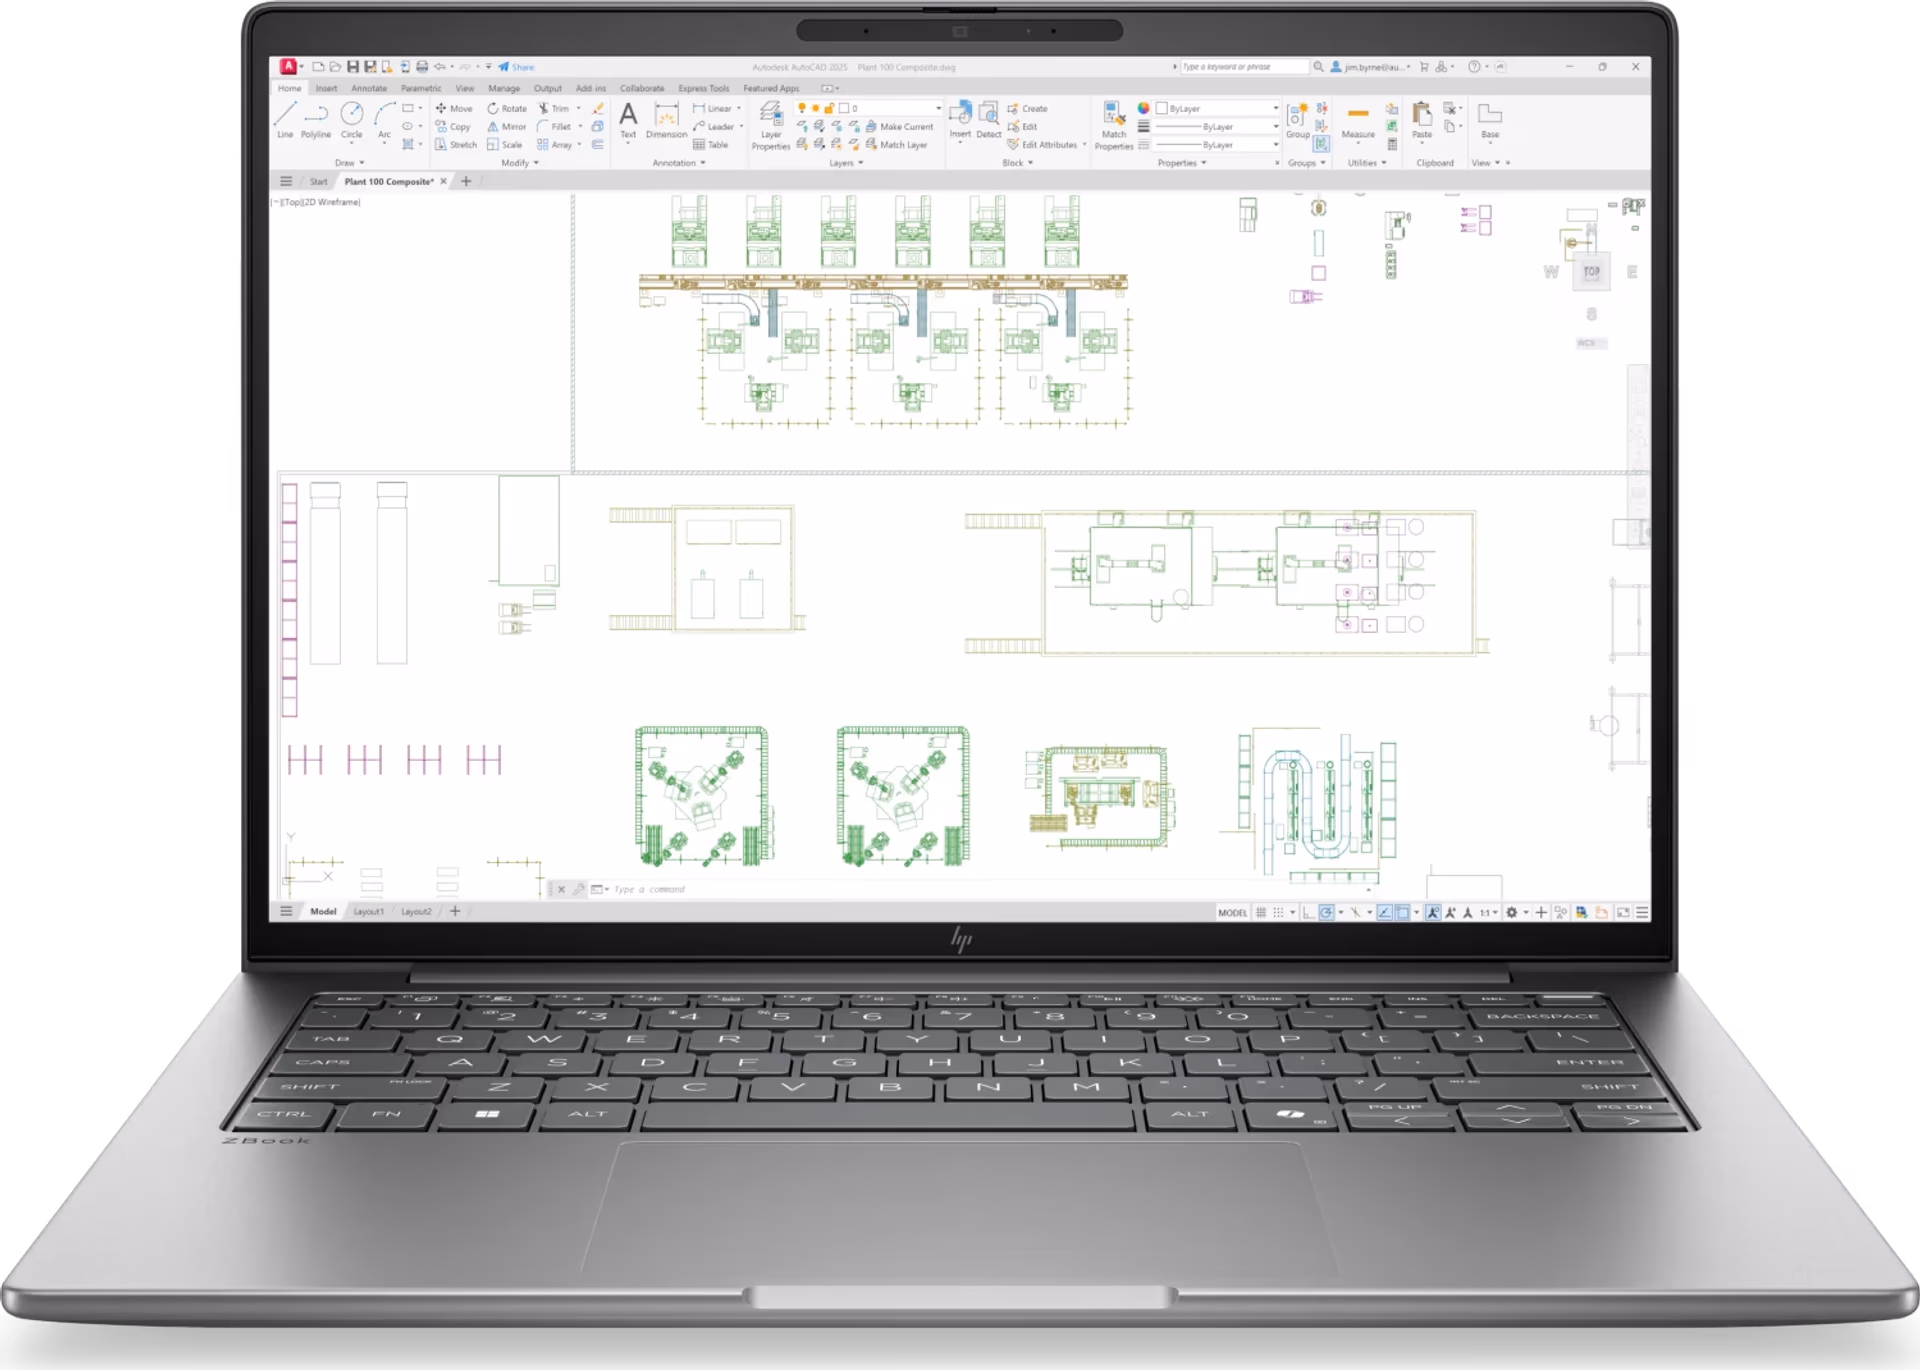Click the Group tool
1920x1370 pixels.
point(1297,119)
